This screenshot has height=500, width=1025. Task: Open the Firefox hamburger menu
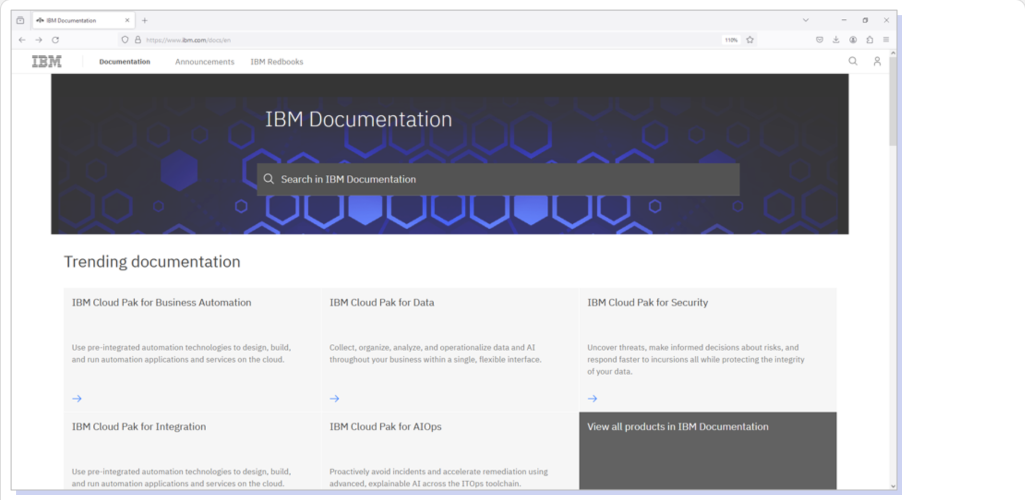(x=886, y=40)
